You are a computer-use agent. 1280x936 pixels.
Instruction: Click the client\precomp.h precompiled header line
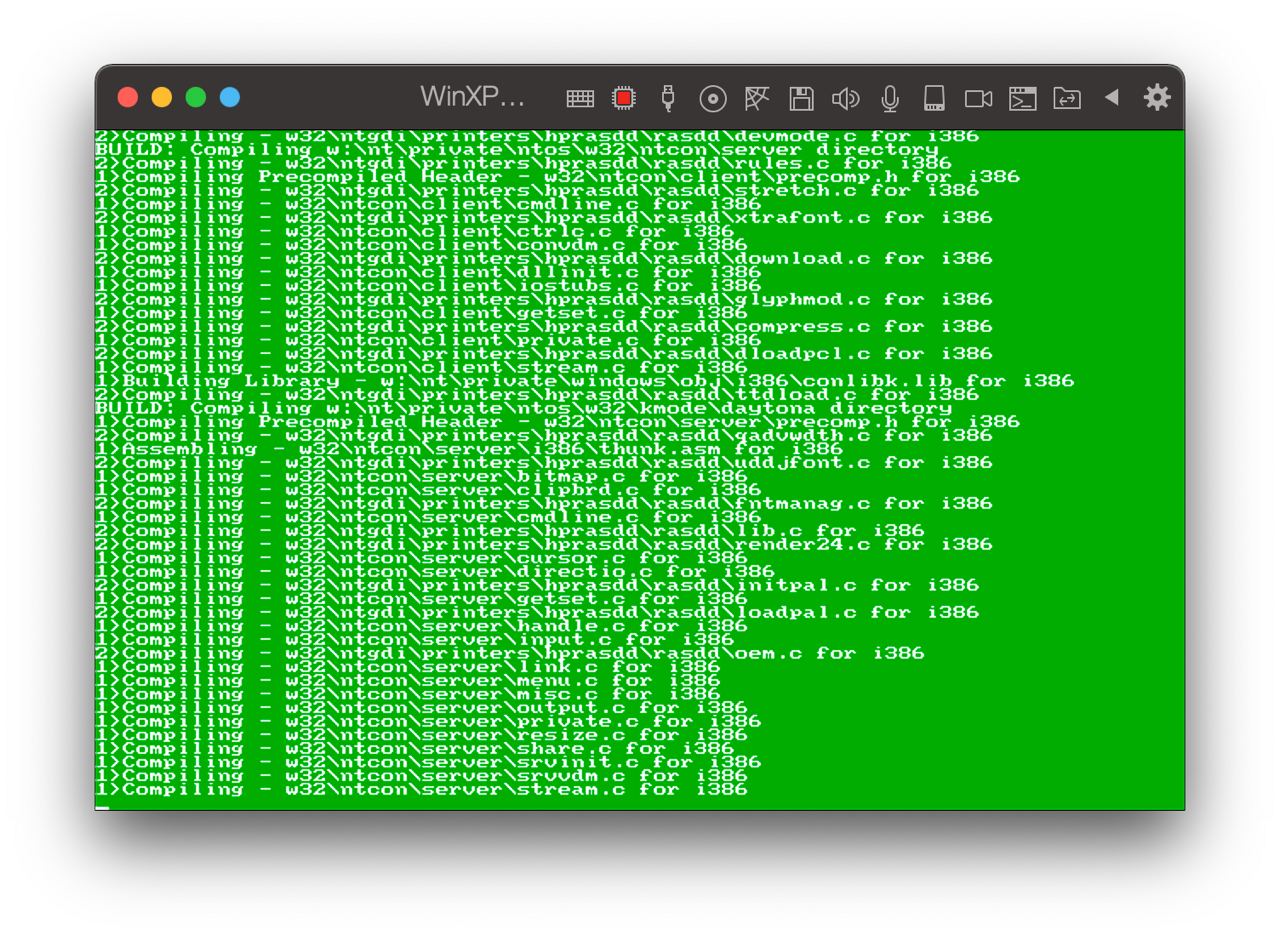(557, 176)
